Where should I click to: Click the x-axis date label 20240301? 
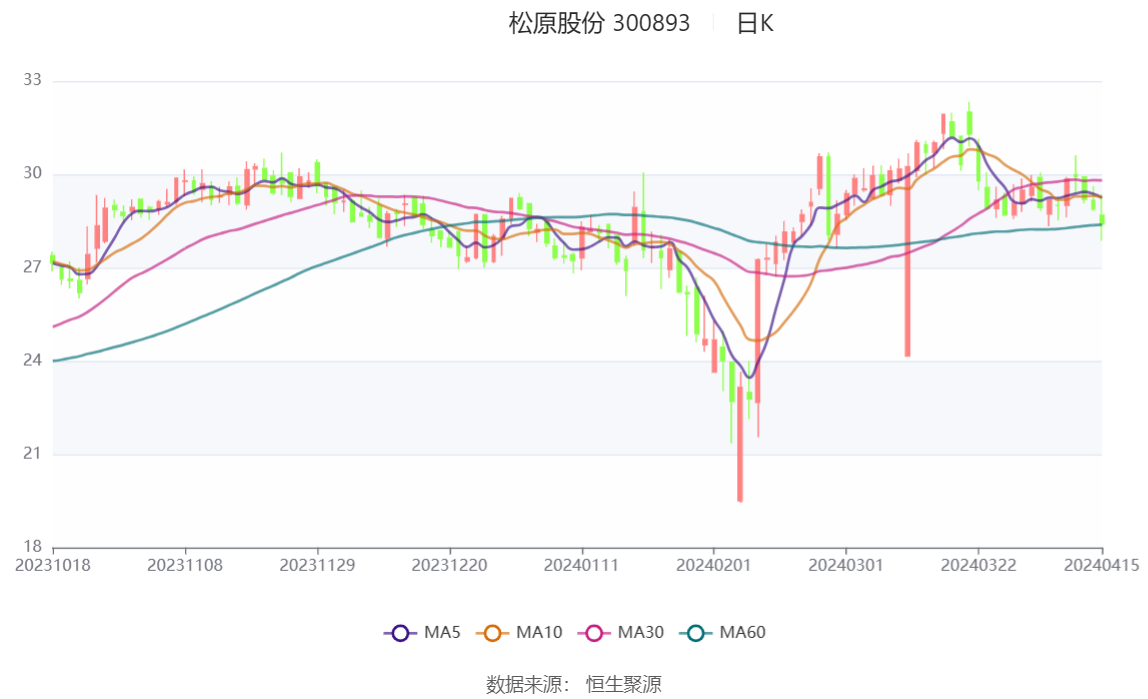pyautogui.click(x=846, y=566)
